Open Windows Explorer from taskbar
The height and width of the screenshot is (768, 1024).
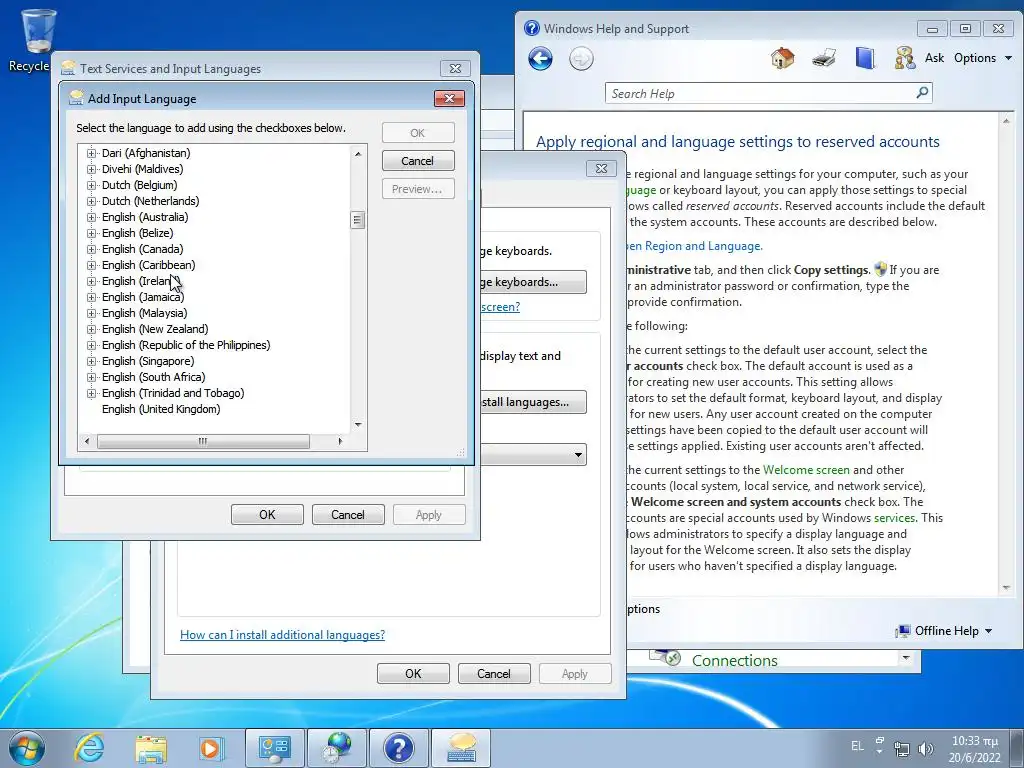tap(151, 748)
